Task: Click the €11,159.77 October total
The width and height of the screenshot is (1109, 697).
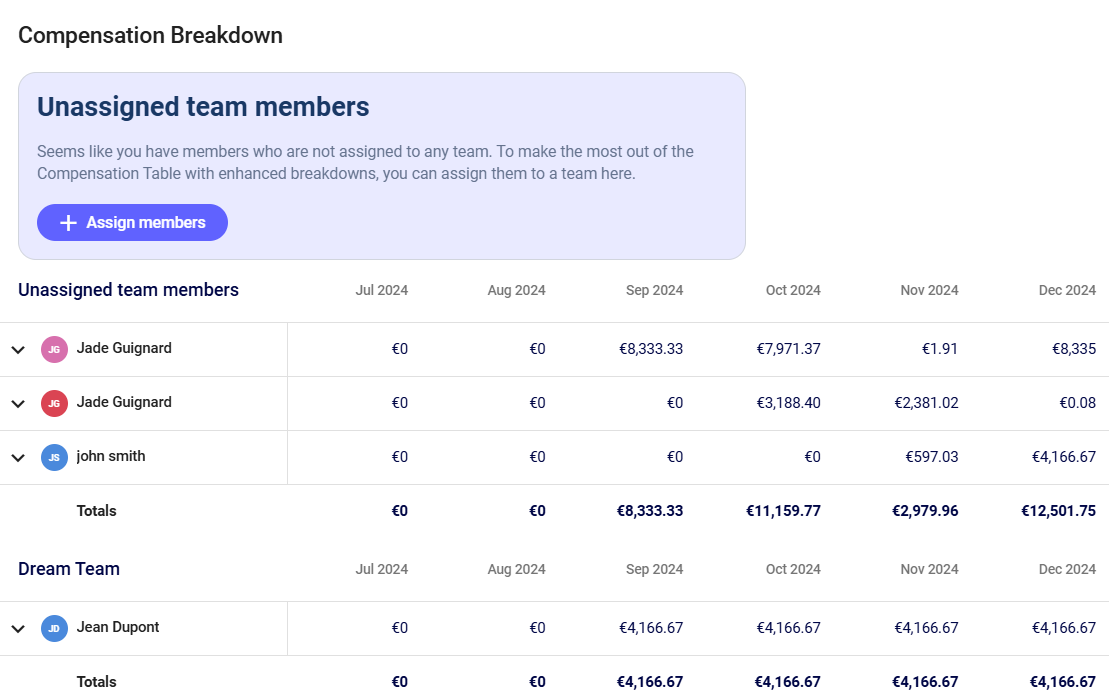Action: tap(783, 511)
